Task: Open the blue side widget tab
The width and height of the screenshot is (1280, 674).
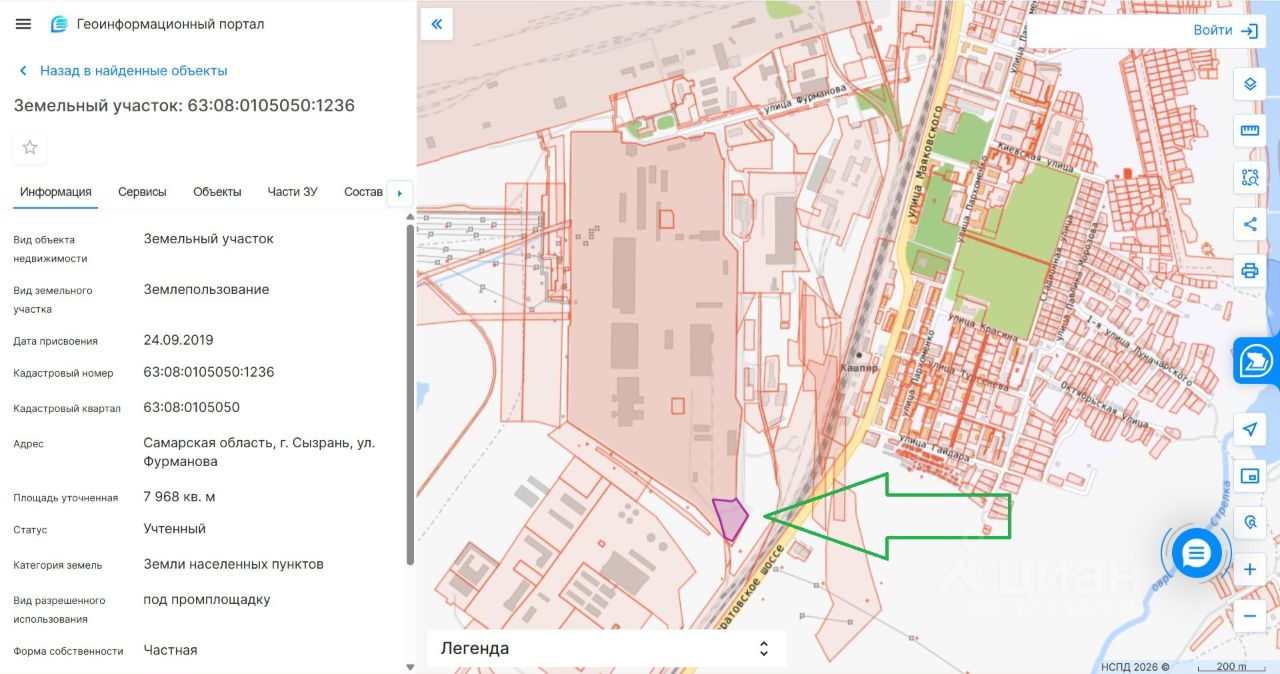Action: pyautogui.click(x=1257, y=362)
